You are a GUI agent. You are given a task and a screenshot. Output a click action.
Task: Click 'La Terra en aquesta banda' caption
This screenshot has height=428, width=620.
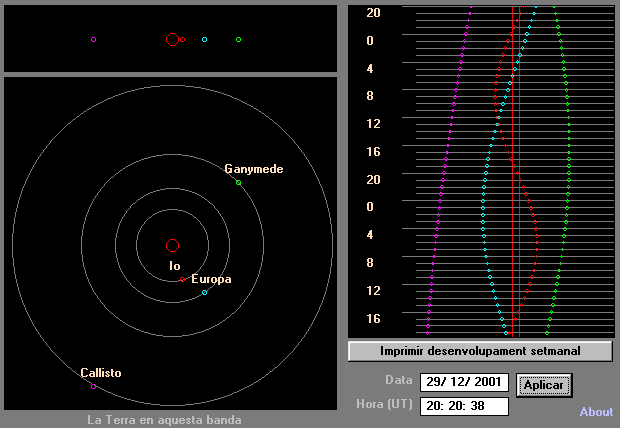tap(164, 420)
